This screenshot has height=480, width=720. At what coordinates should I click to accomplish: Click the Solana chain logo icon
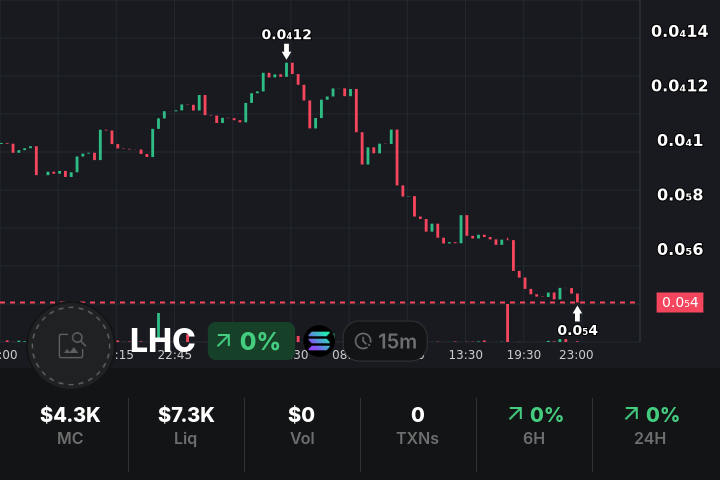point(319,341)
